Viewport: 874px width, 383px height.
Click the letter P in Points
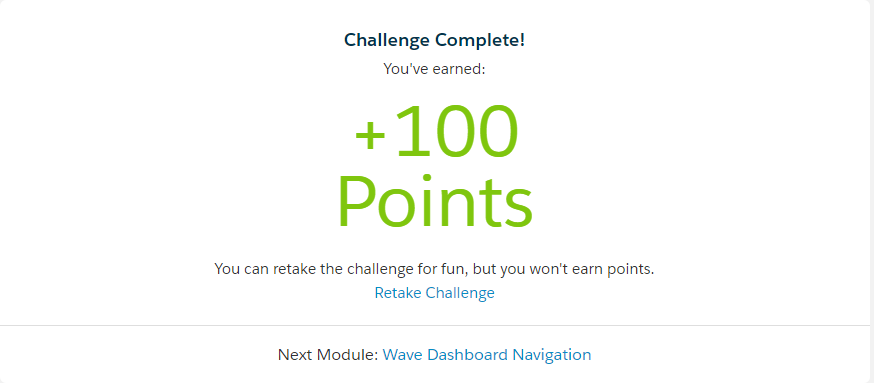click(356, 202)
